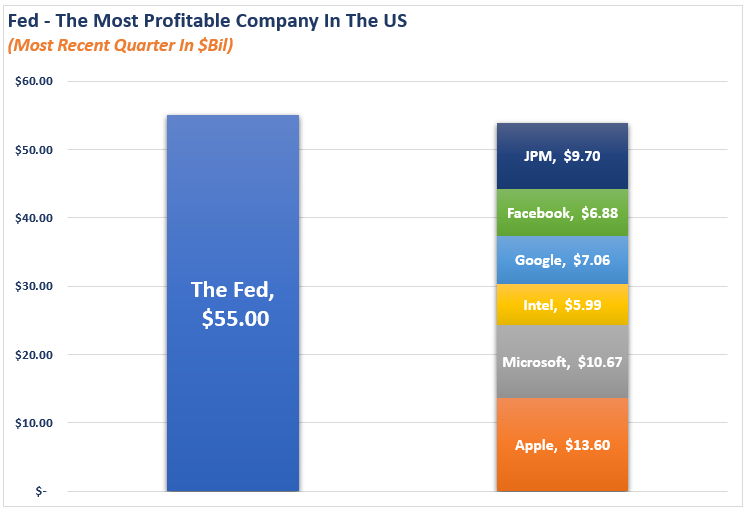Select the Microsoft, $10.67 data label
The image size is (753, 515).
(562, 362)
